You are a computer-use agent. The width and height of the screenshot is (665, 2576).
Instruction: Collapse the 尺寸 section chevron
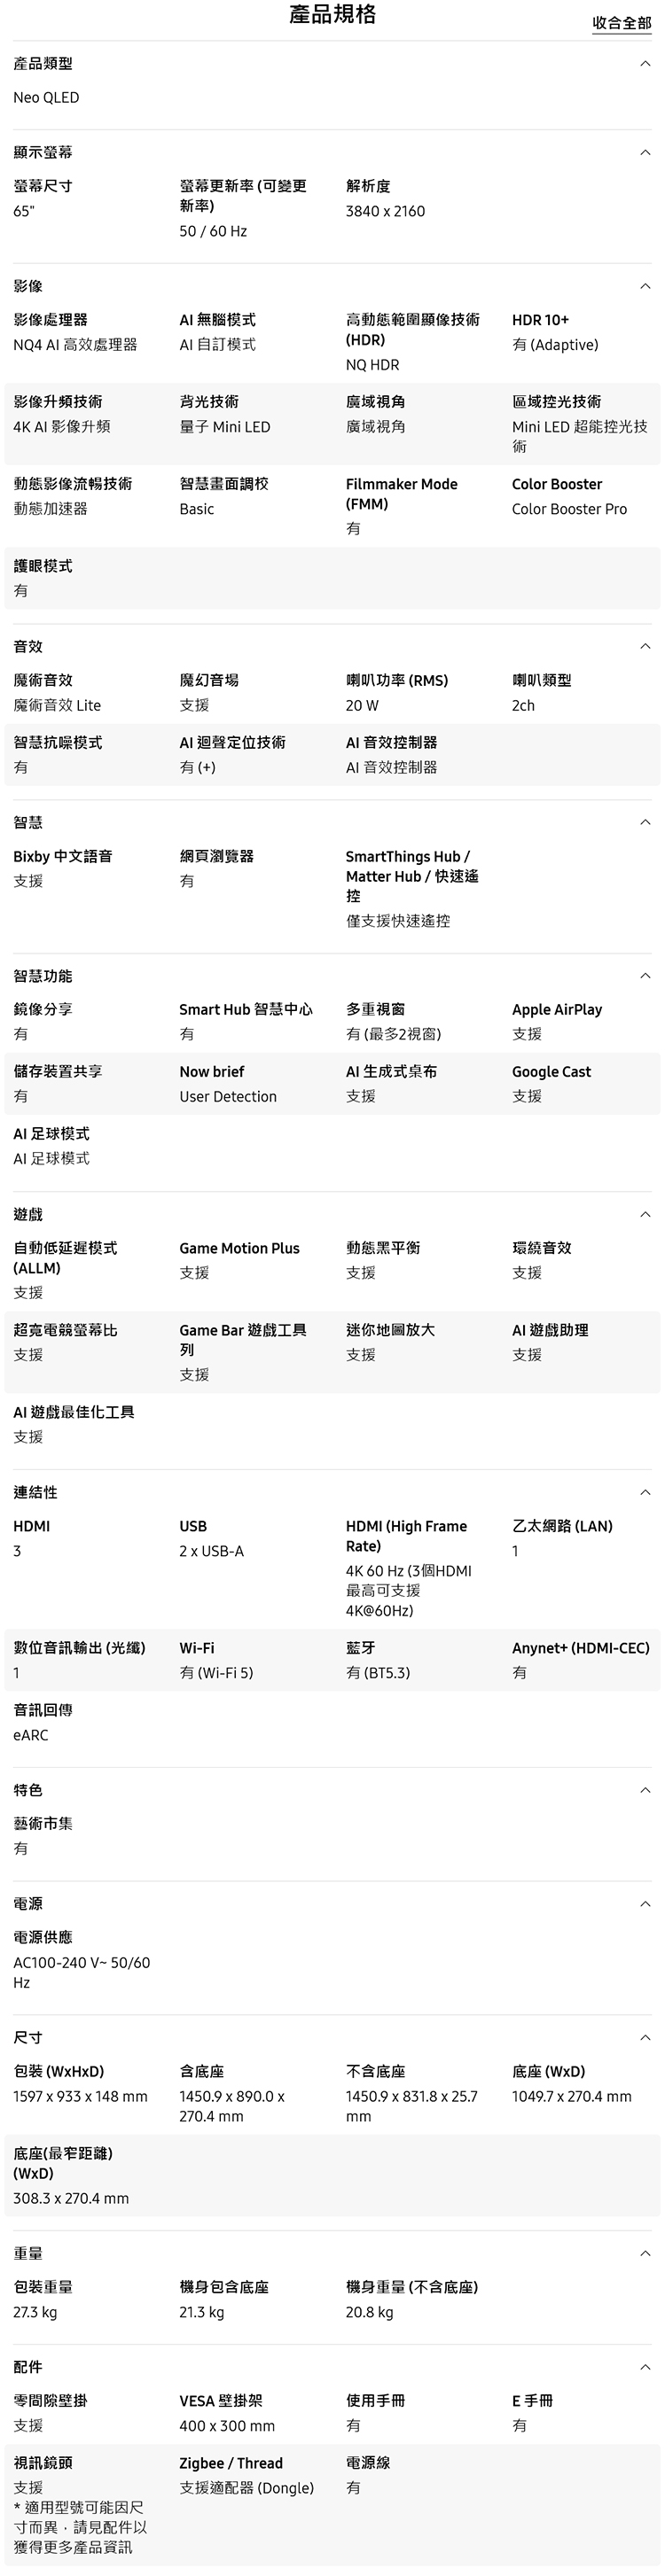coord(644,2038)
